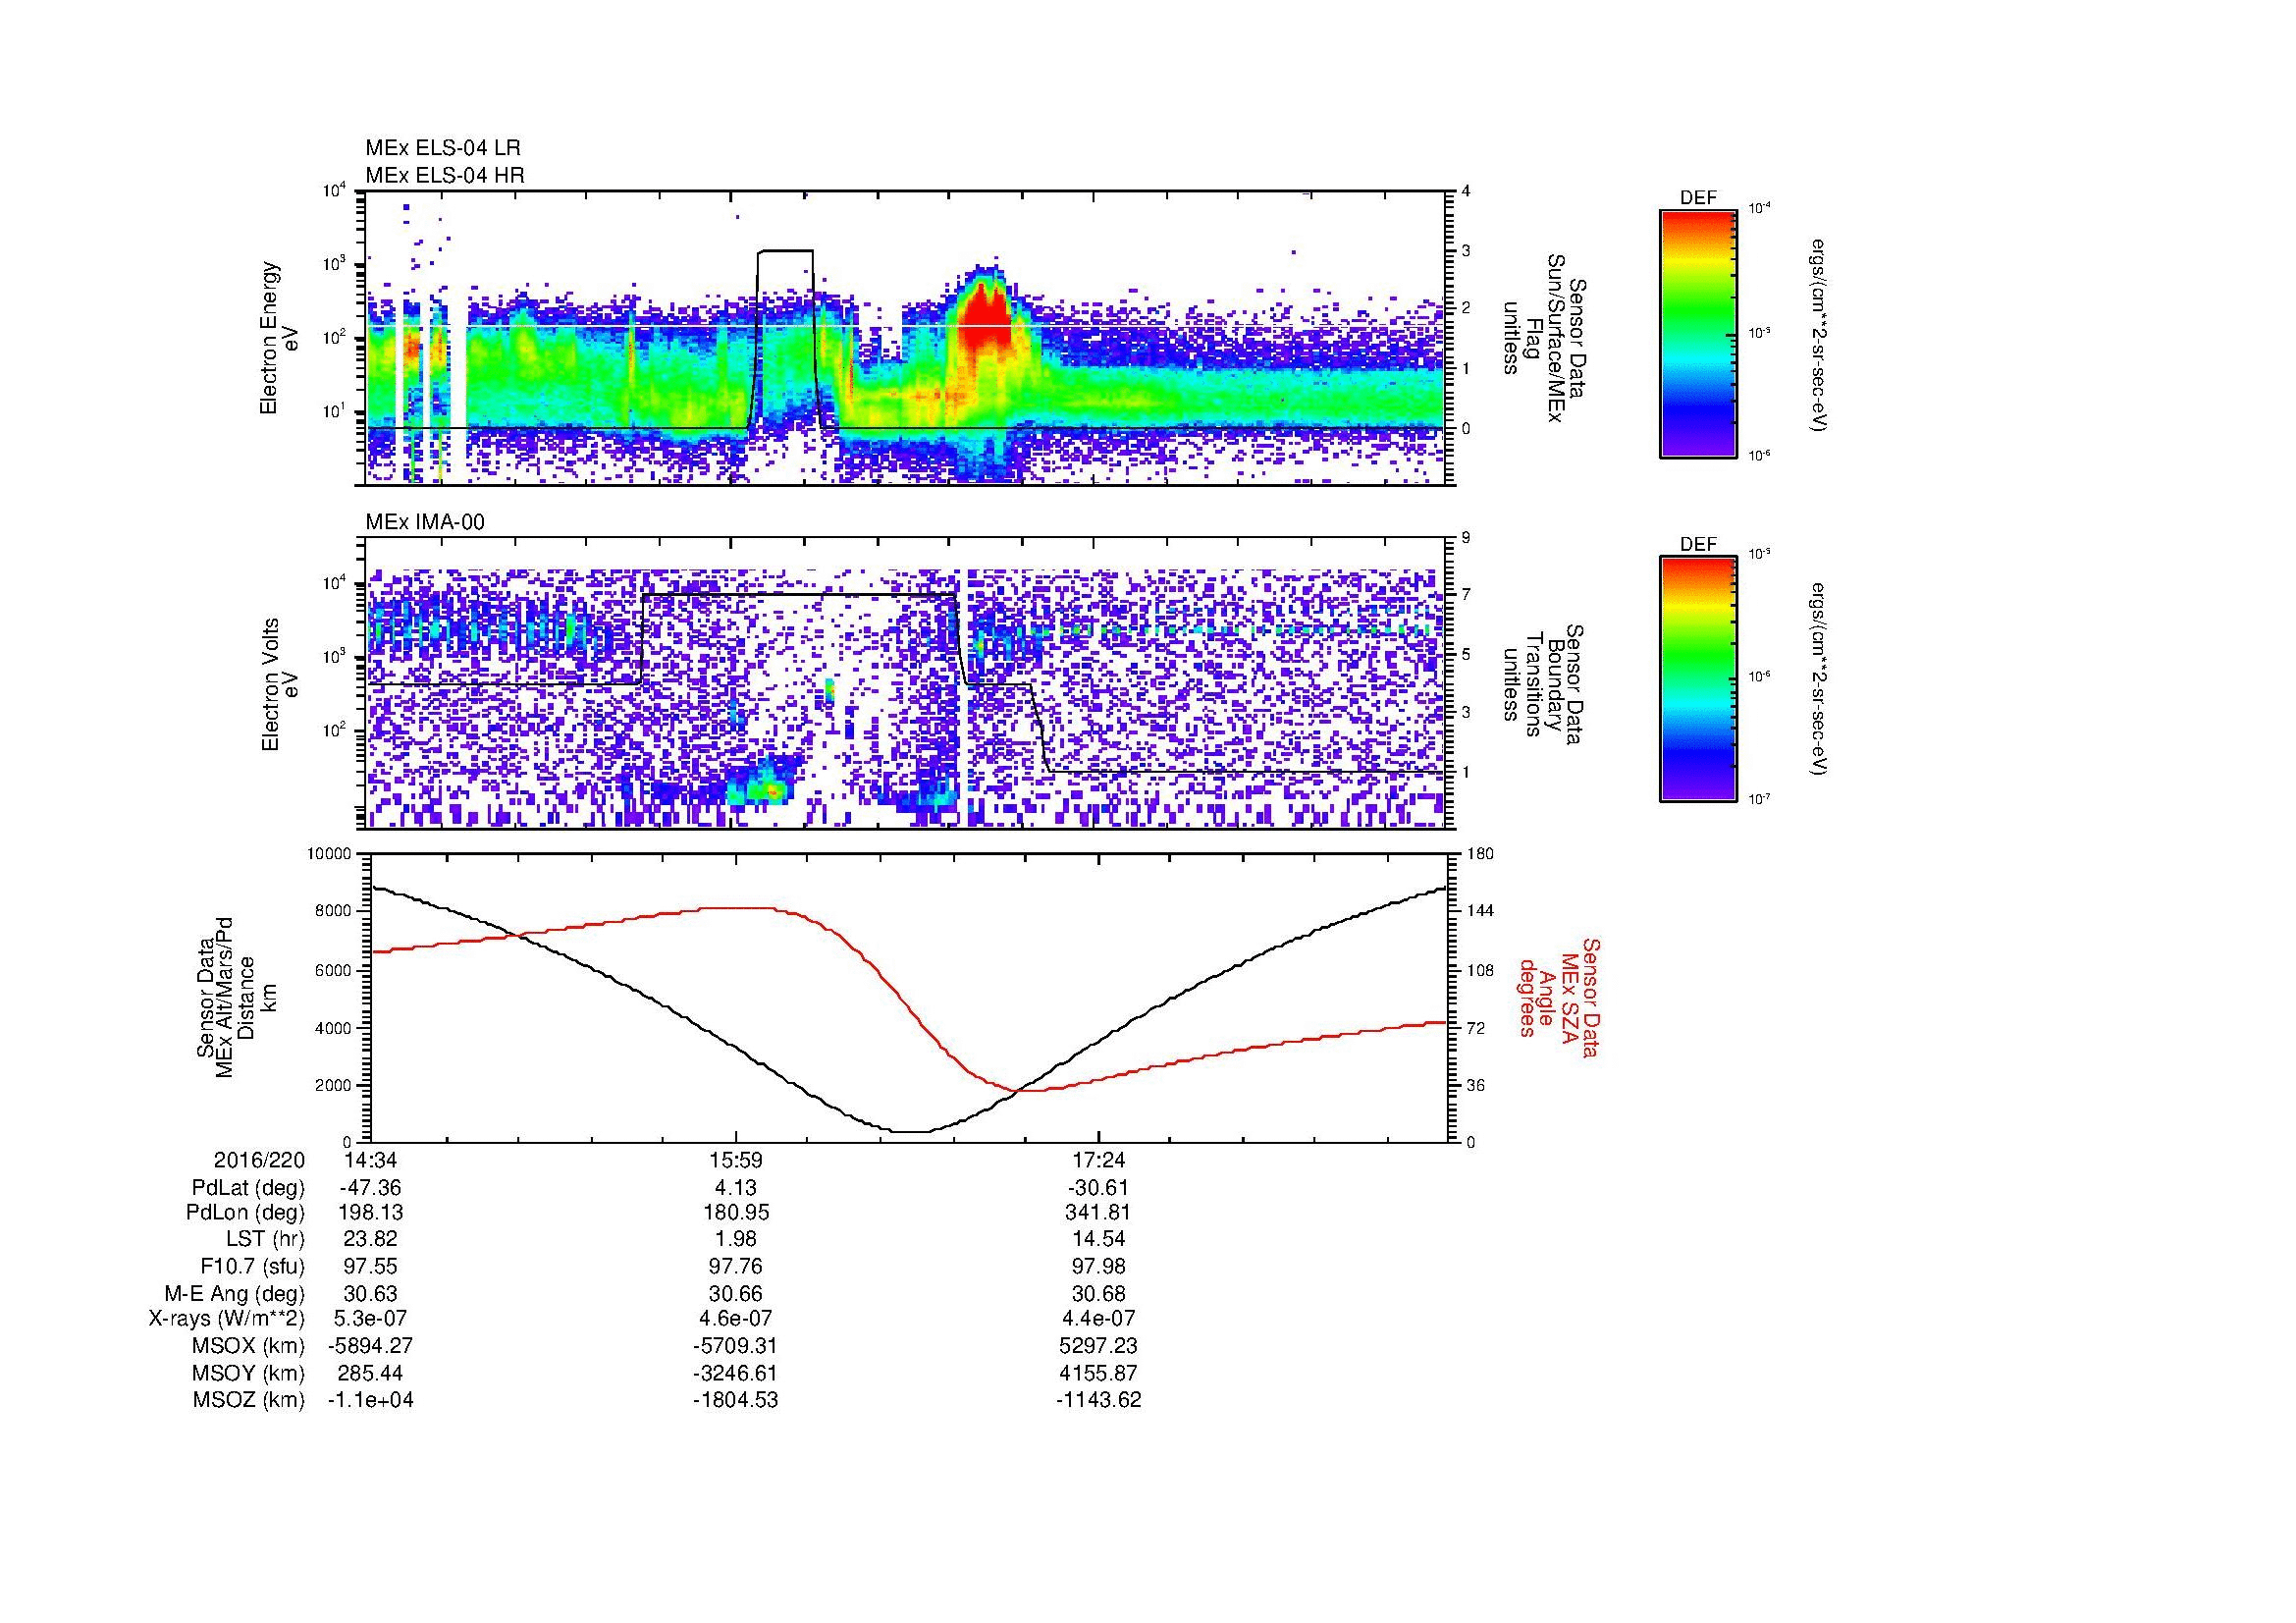Click the PdLat value '4.13'

[735, 1188]
